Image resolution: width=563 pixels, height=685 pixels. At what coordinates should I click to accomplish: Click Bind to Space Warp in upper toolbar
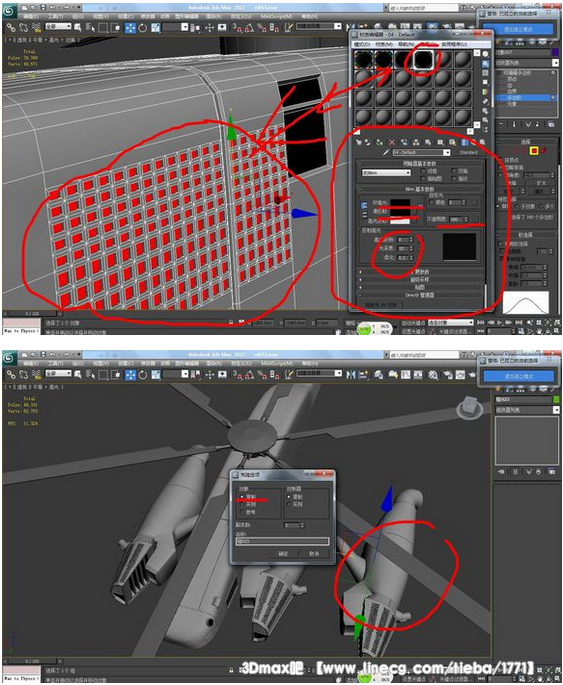[x=37, y=28]
